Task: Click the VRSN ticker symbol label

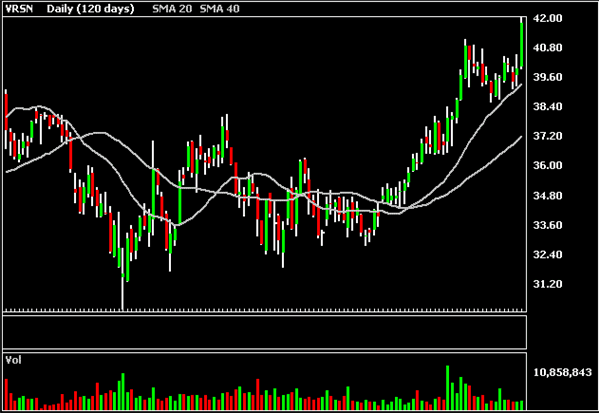Action: tap(19, 9)
